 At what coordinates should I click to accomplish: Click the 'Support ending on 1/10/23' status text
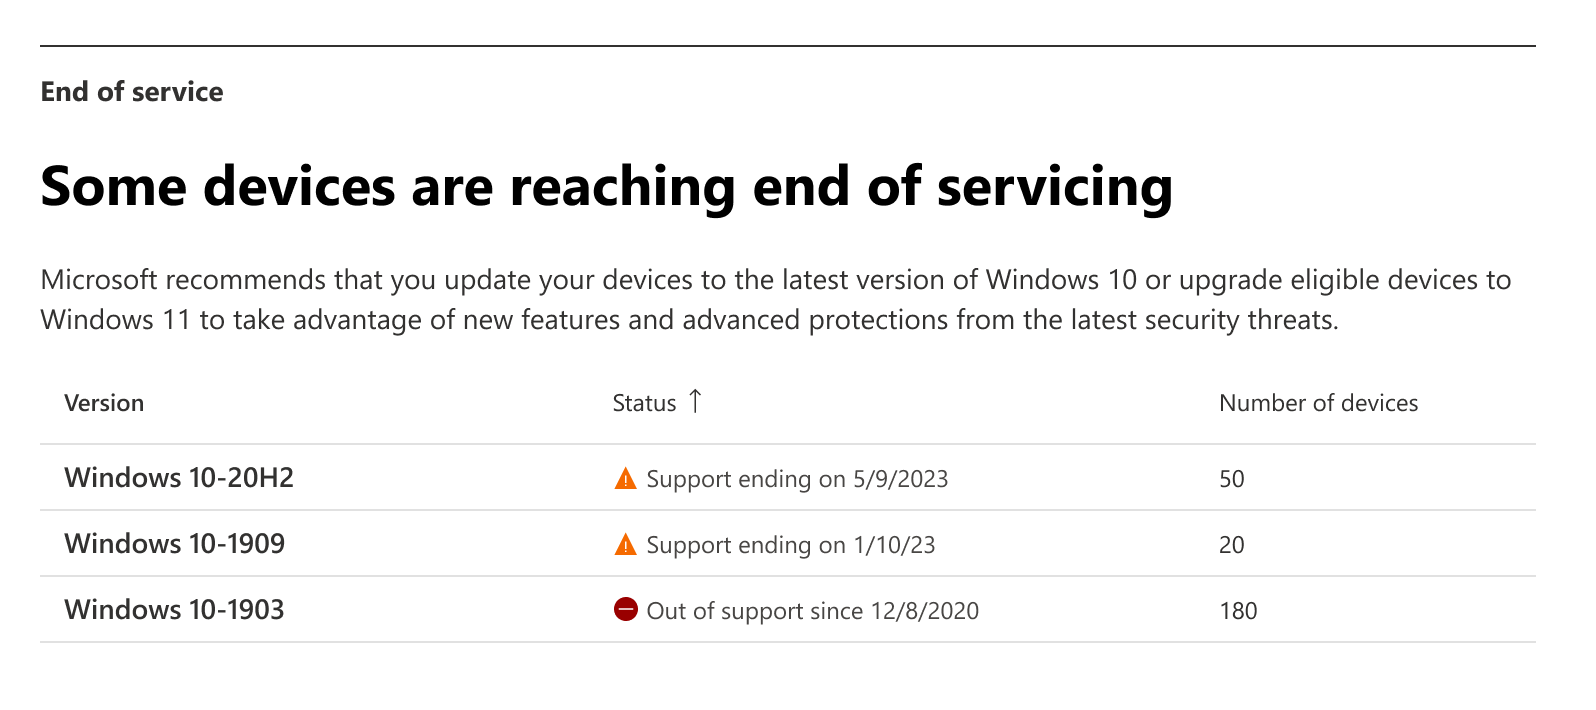(x=791, y=545)
